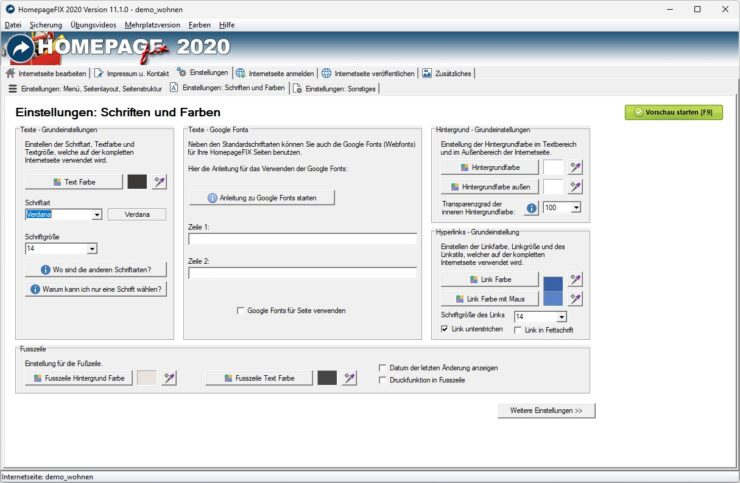
Task: Click the eyedropper for Link Farbe mit Maus
Action: [x=575, y=299]
